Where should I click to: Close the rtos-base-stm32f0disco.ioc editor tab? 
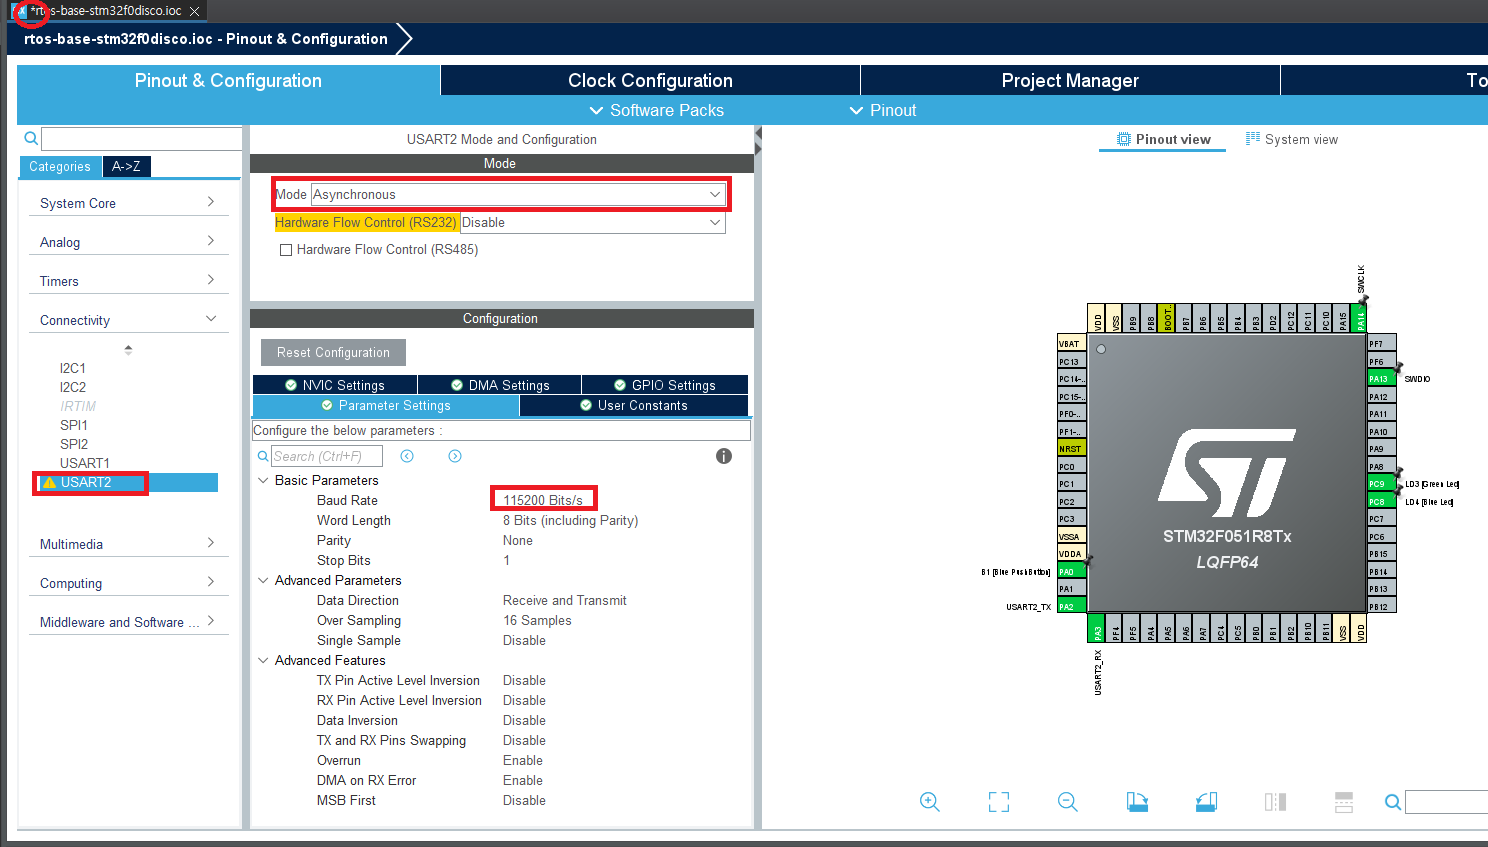pyautogui.click(x=194, y=11)
